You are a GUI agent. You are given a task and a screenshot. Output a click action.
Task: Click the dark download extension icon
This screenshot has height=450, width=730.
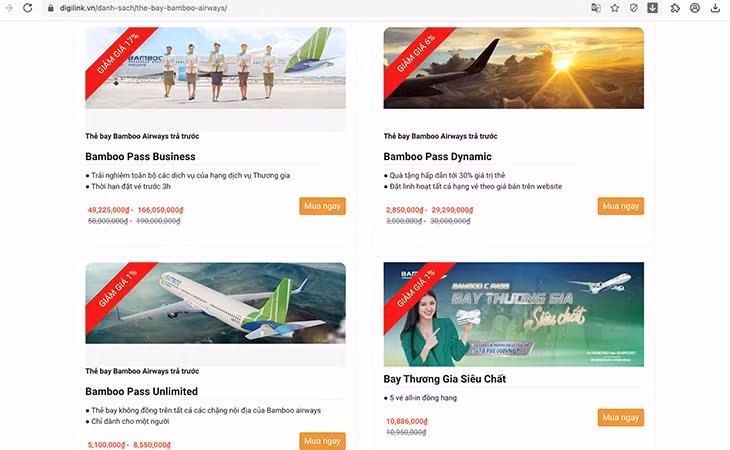[653, 7]
